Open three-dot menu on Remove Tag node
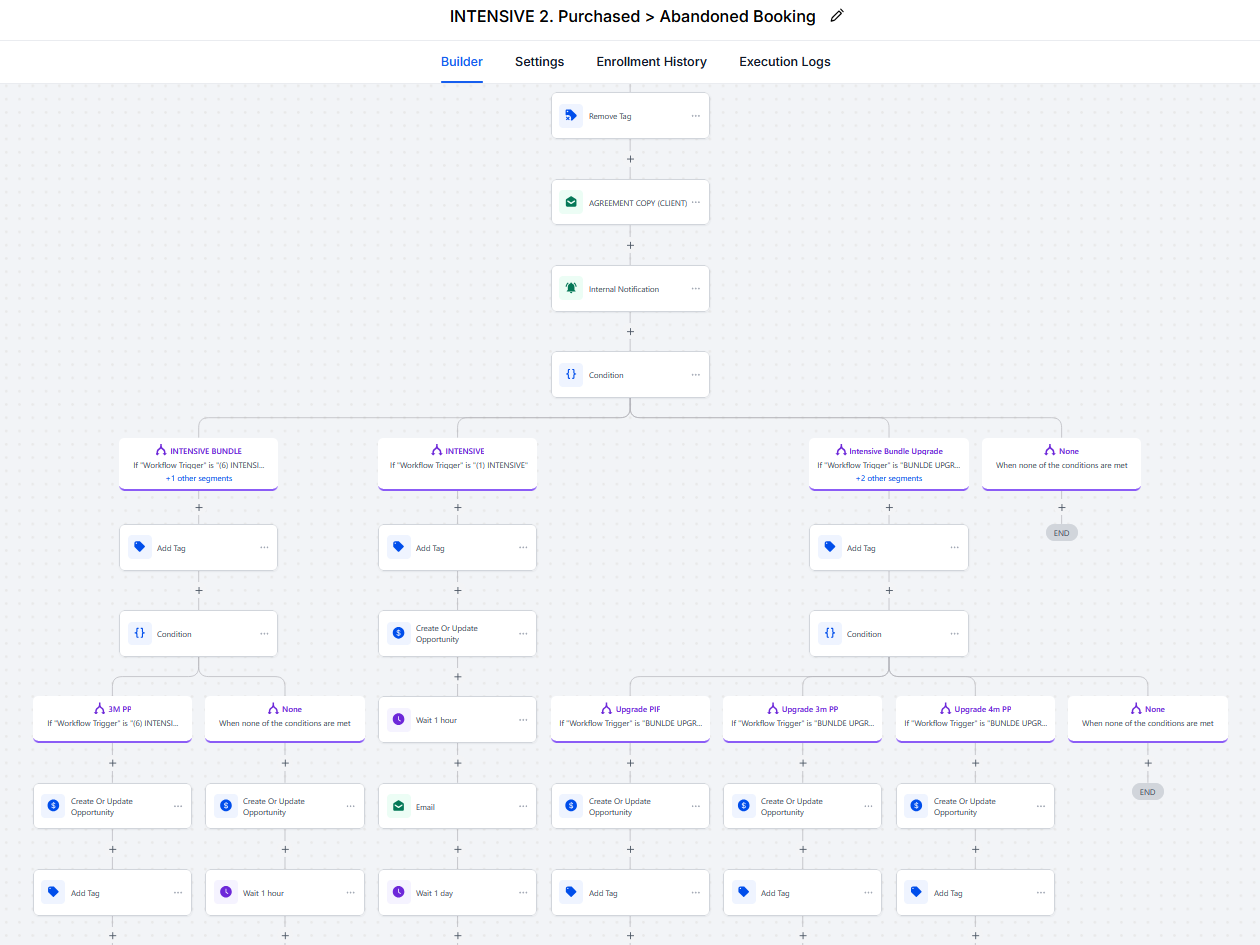This screenshot has width=1260, height=945. pos(695,116)
